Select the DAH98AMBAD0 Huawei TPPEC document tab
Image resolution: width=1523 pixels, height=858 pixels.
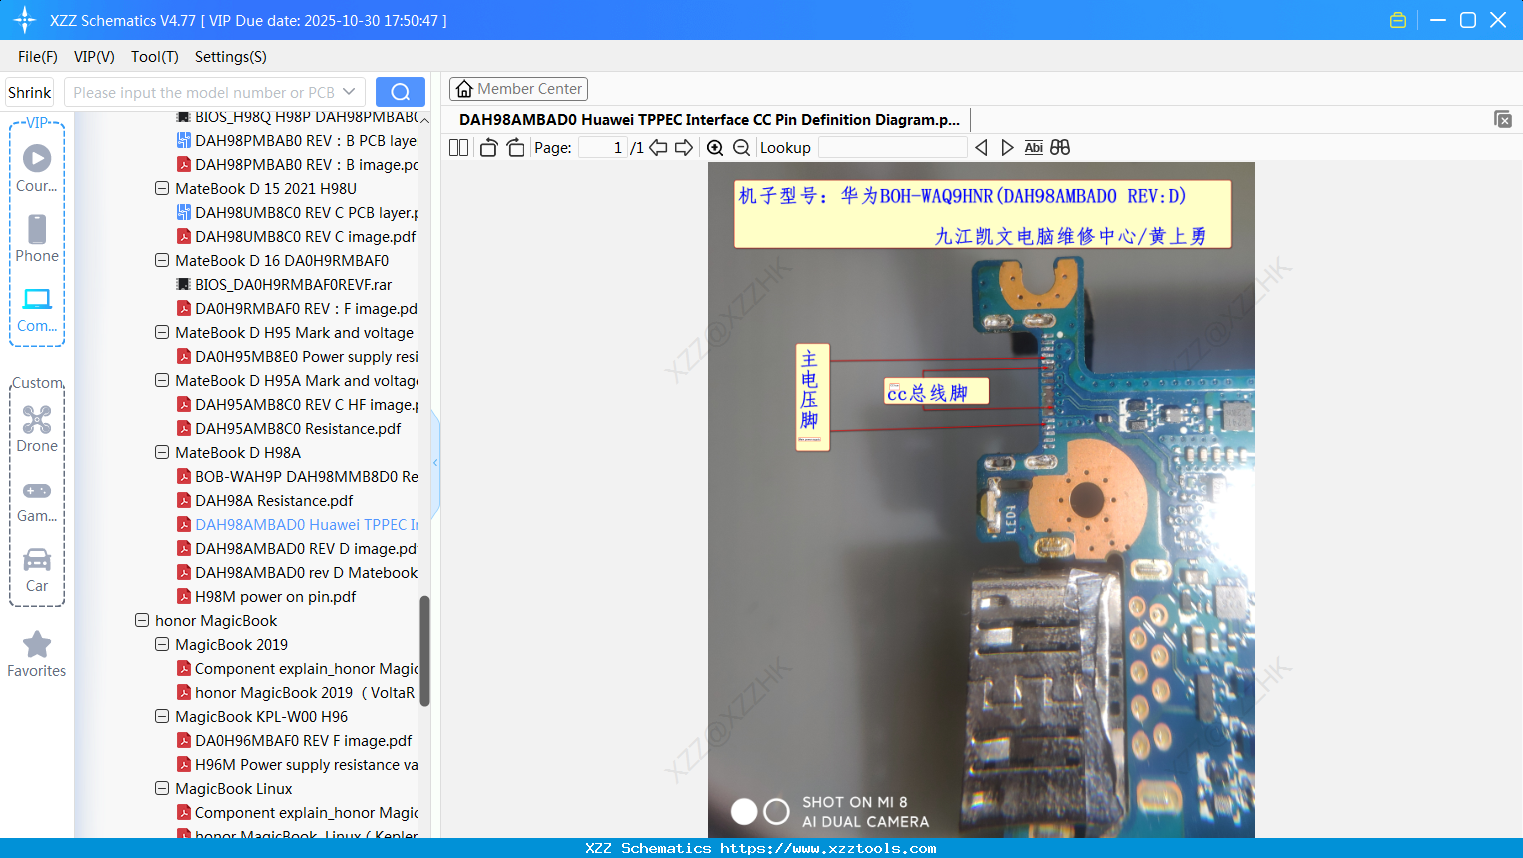pos(709,120)
